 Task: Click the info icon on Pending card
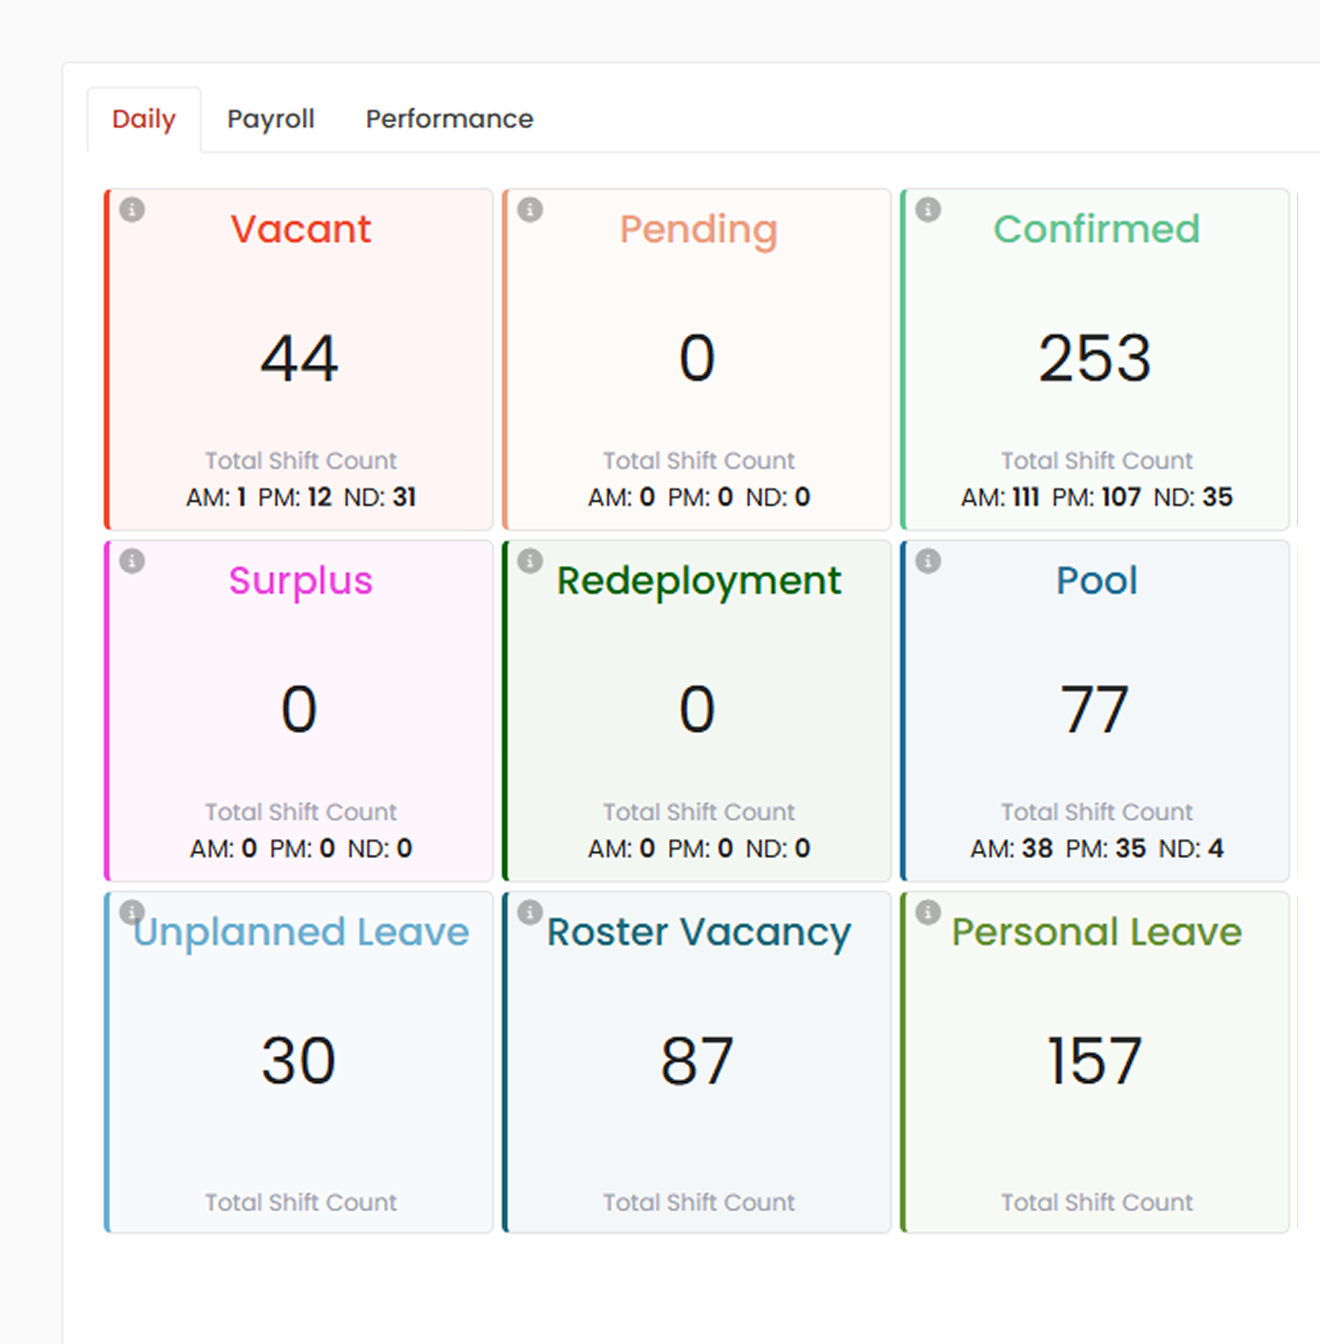[x=530, y=209]
